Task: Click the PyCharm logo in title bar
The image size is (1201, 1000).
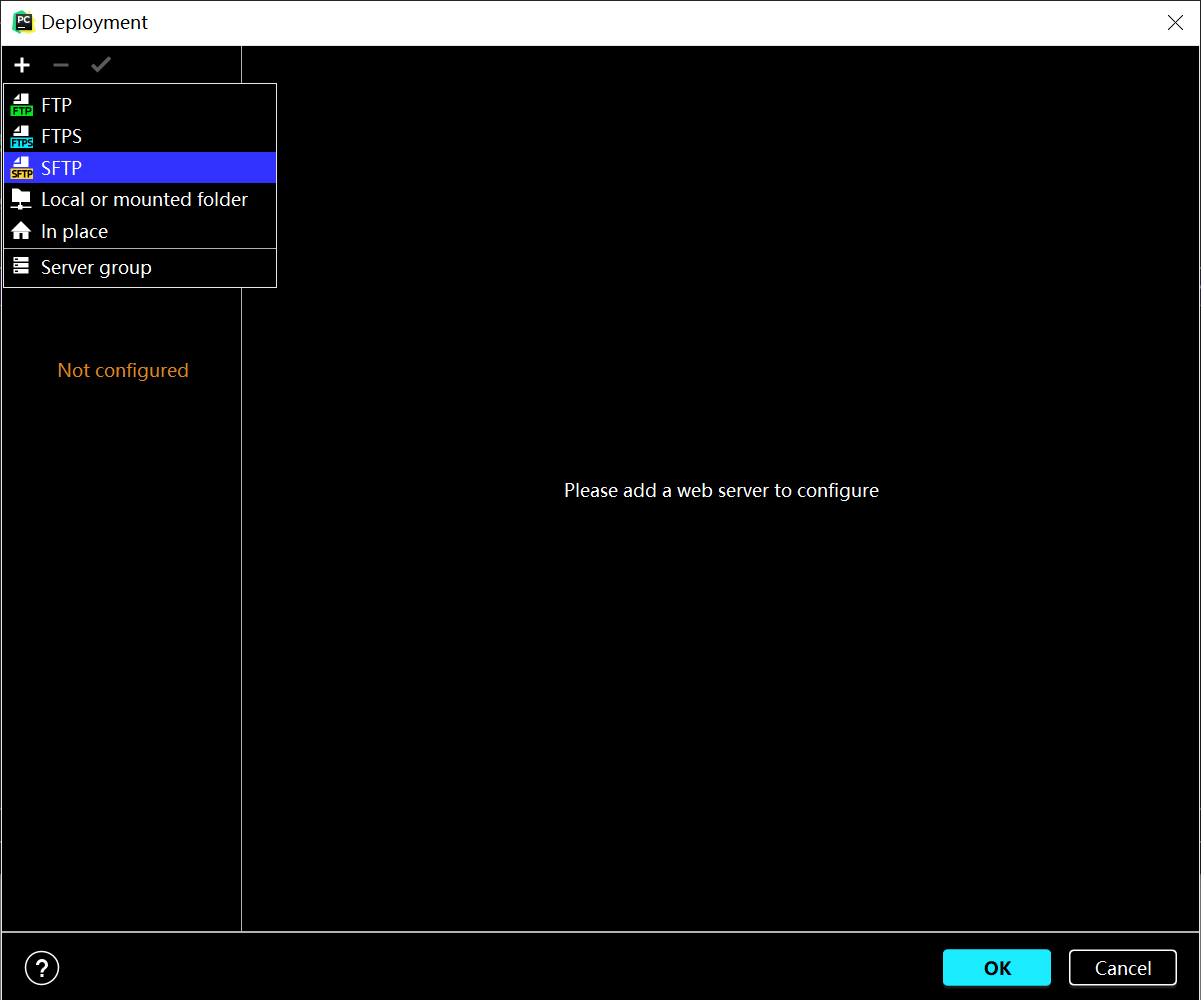Action: (22, 22)
